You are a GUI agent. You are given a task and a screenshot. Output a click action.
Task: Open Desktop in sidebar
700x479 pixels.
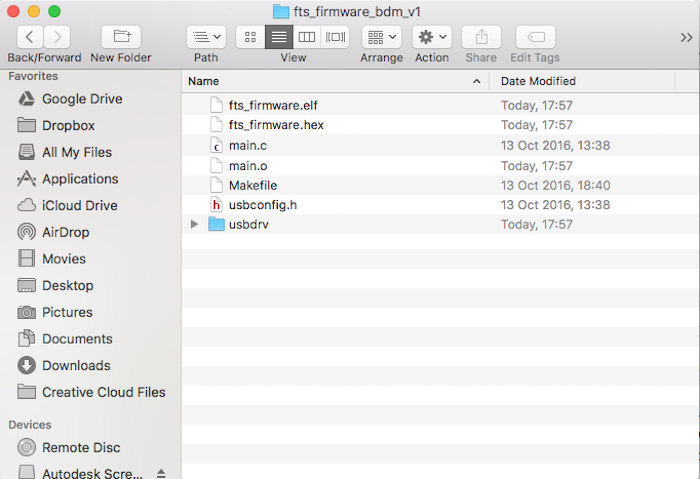(67, 285)
